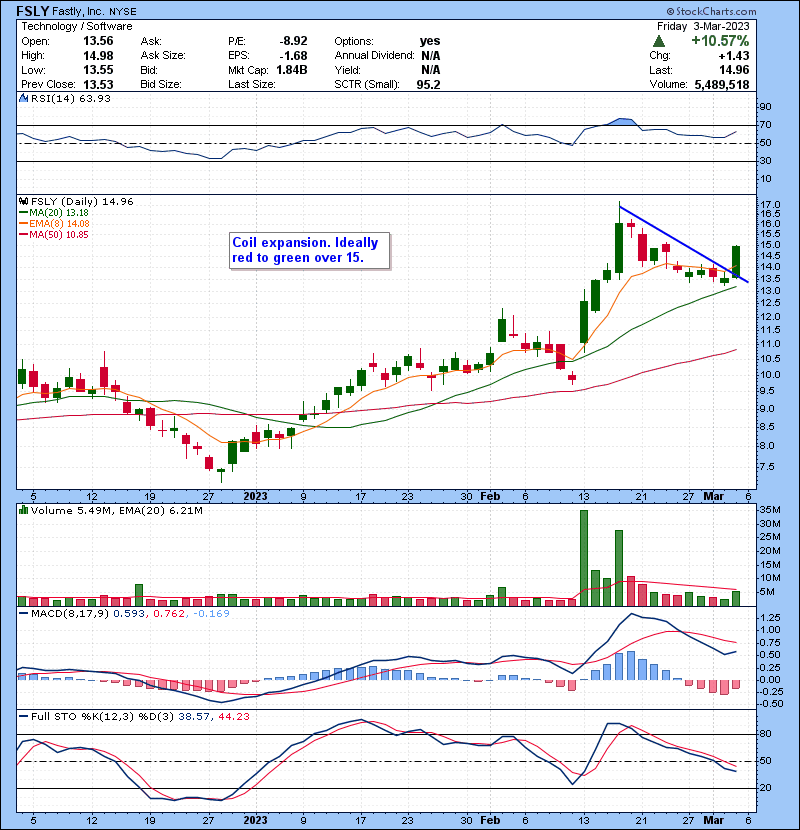Click the Technology / Software sector text
The width and height of the screenshot is (800, 830).
pos(77,26)
